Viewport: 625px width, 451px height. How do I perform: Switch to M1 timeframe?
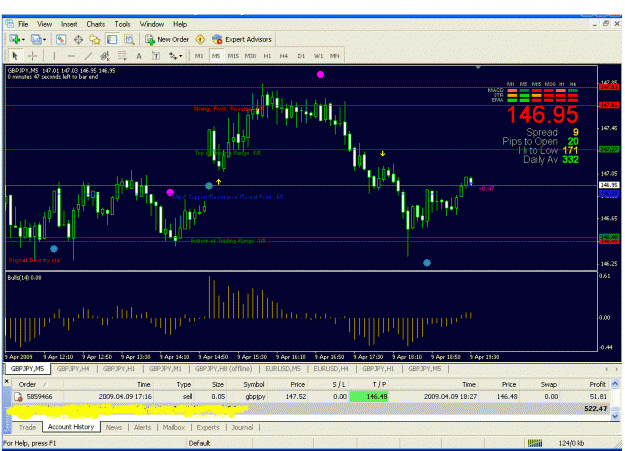point(199,56)
